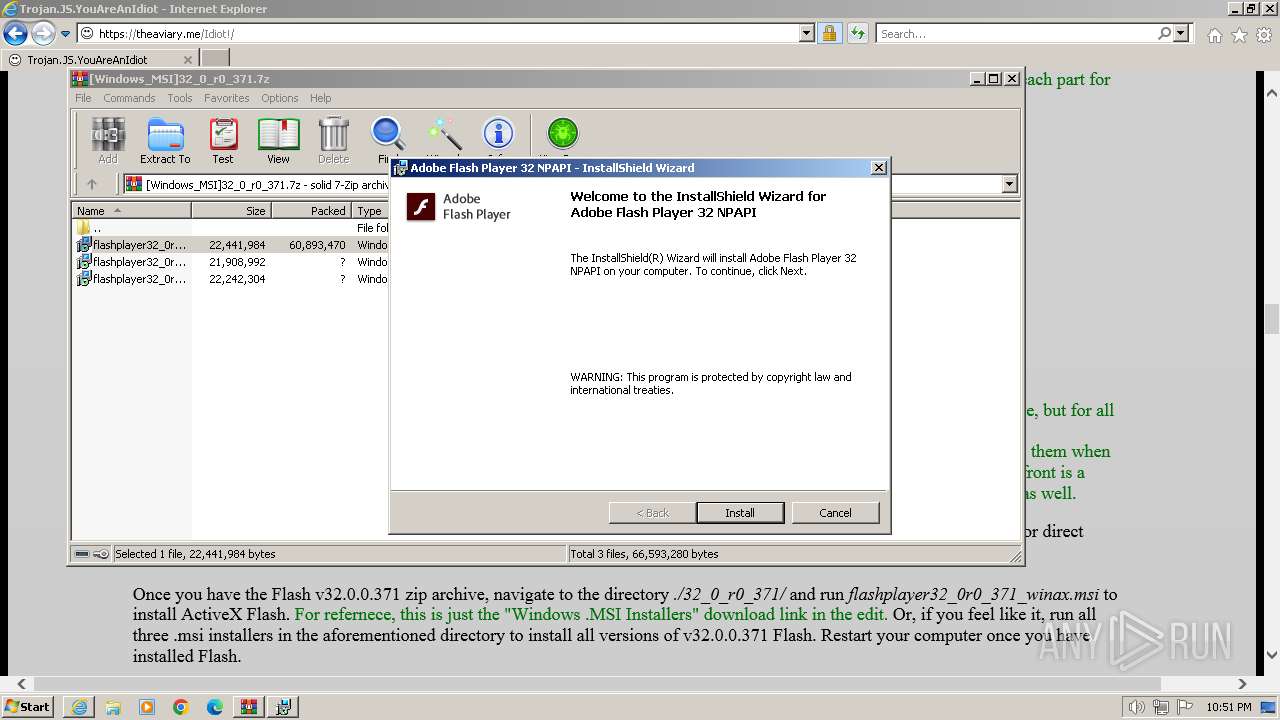This screenshot has width=1280, height=720.
Task: Click the IE Back button
Action: coord(15,33)
